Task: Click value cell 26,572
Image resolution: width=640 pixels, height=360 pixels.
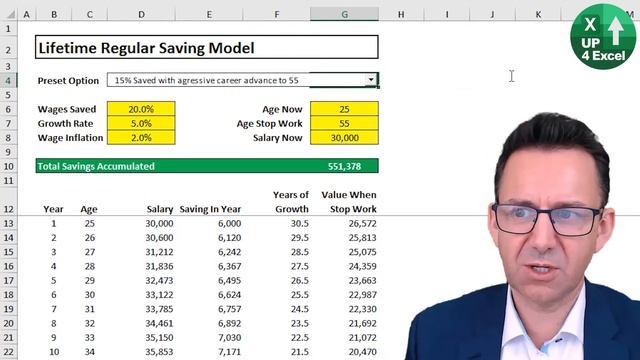Action: coord(362,223)
